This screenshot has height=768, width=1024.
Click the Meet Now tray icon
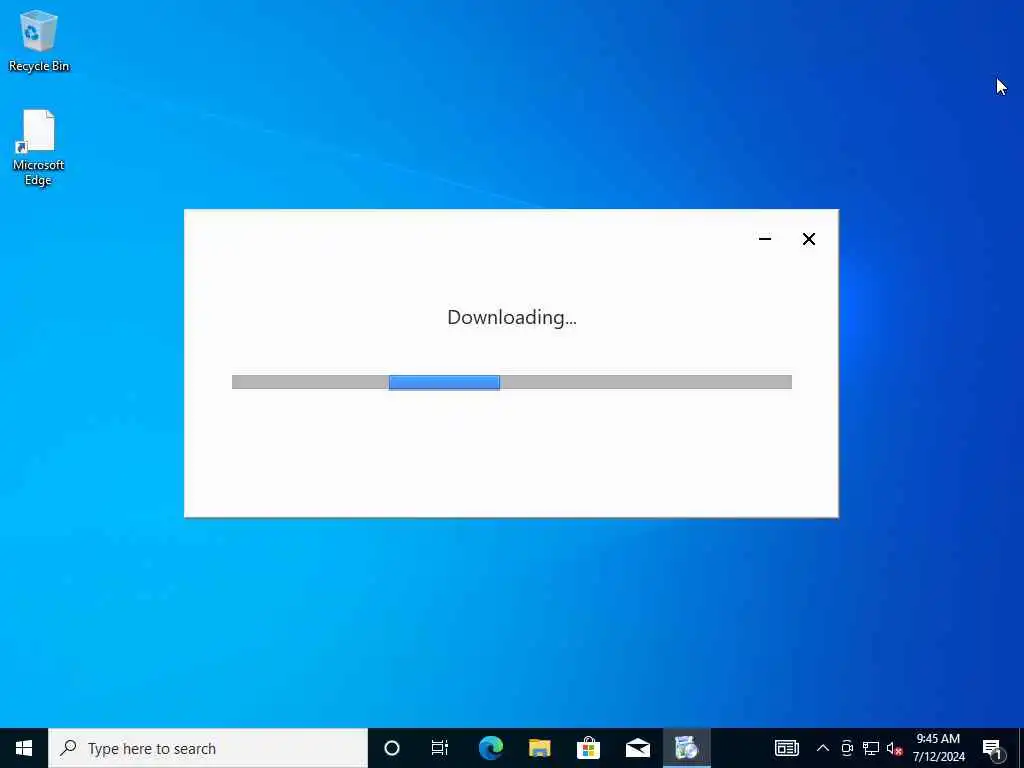pos(847,748)
